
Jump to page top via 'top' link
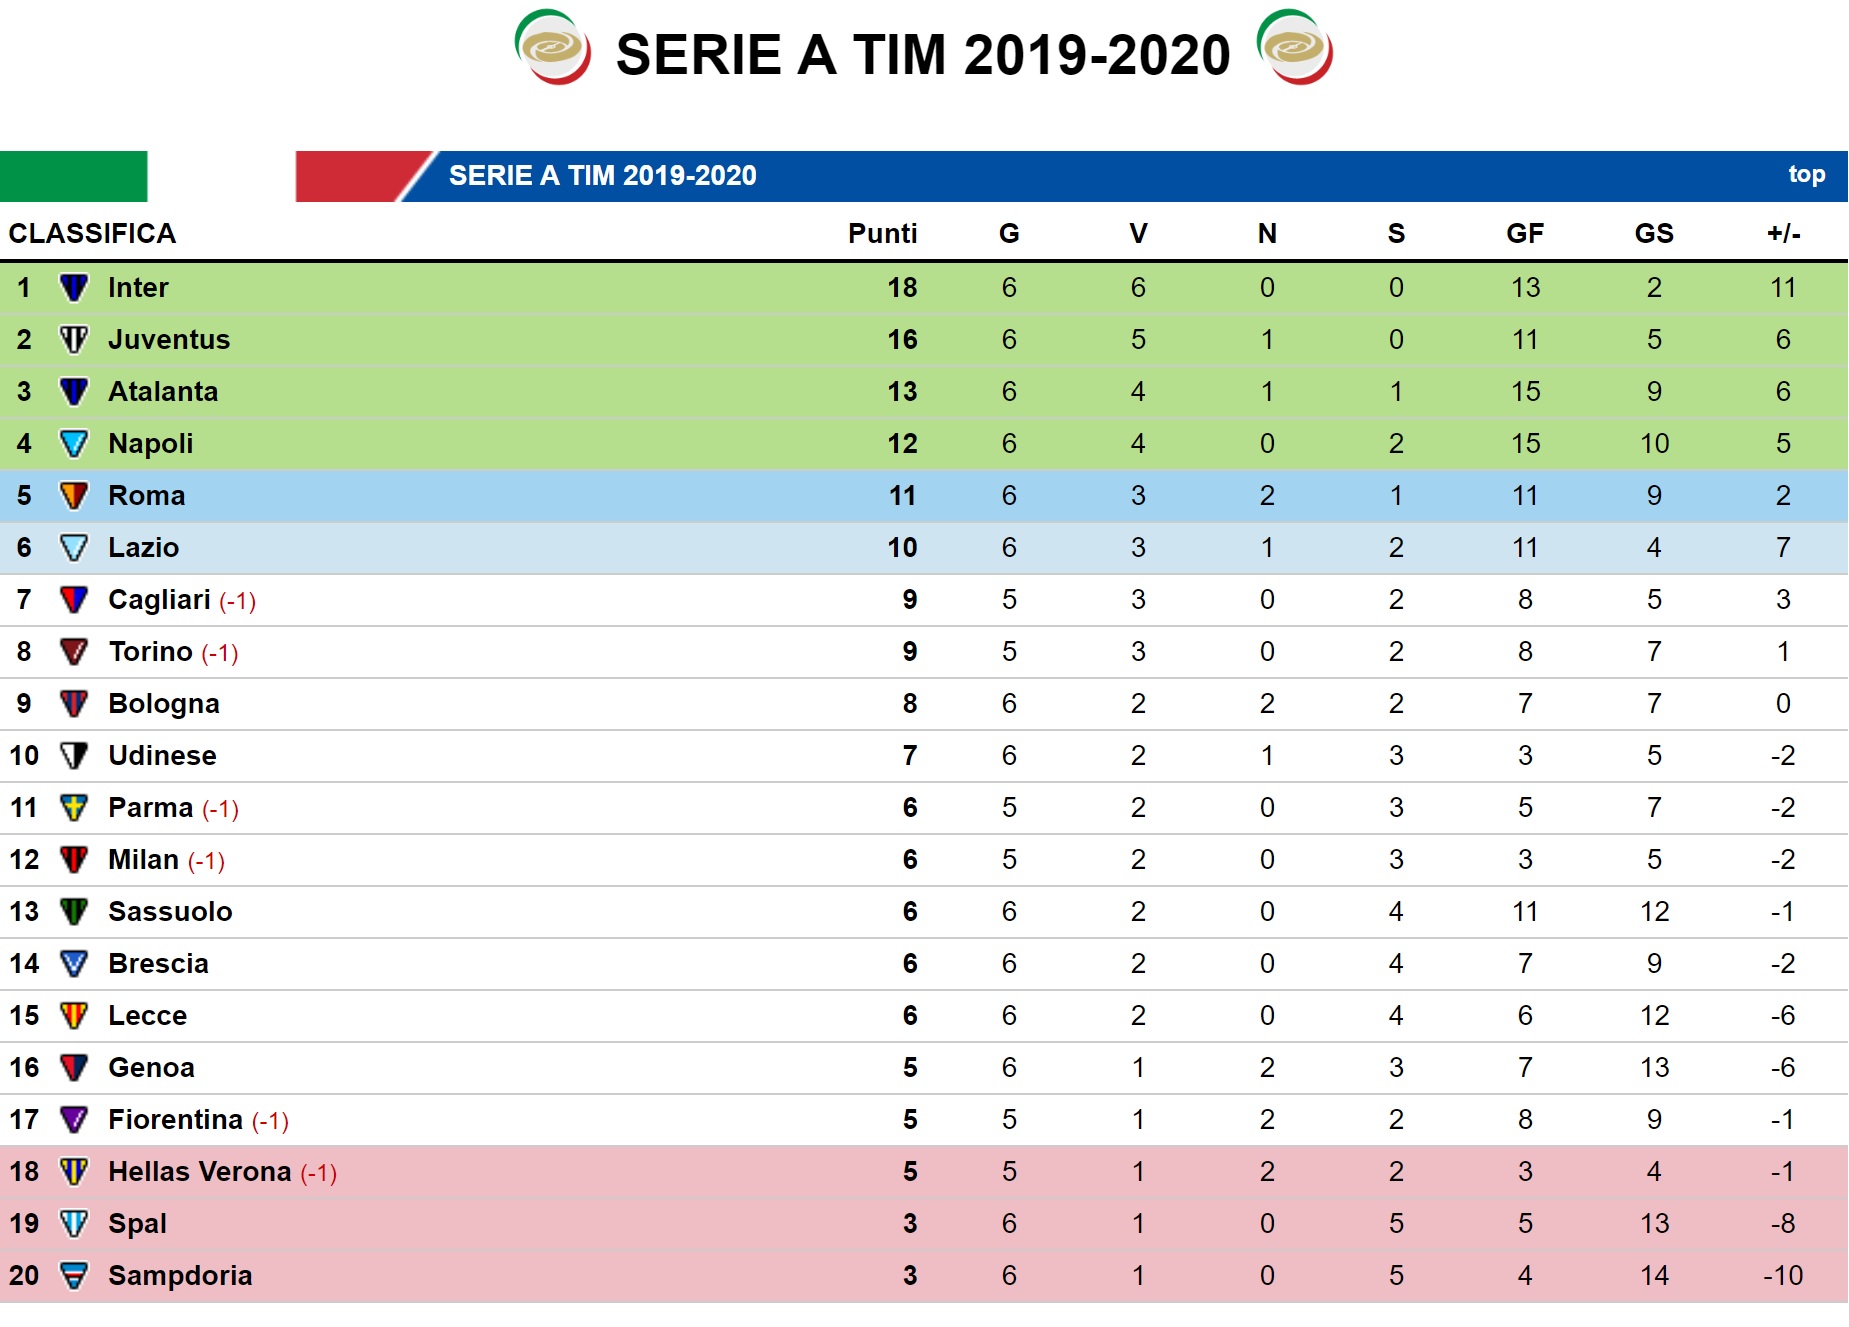(1806, 175)
